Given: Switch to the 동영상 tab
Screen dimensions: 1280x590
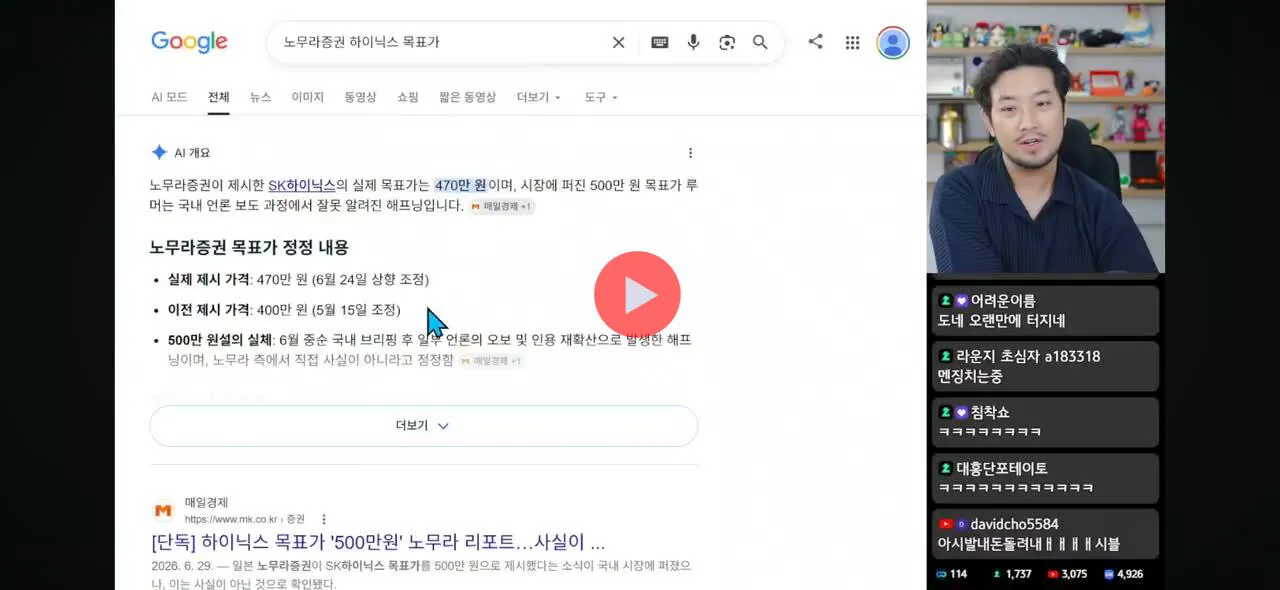Looking at the screenshot, I should click(360, 97).
